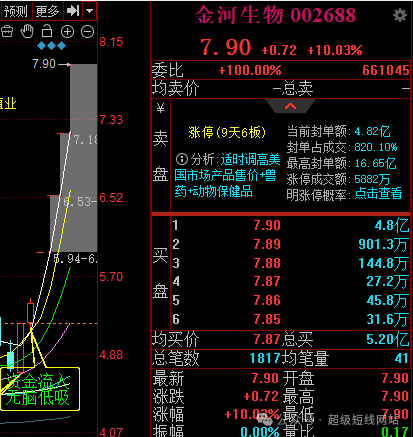Zoom out with the minus icon
Viewport: 413px width, 437px height.
pos(87,32)
